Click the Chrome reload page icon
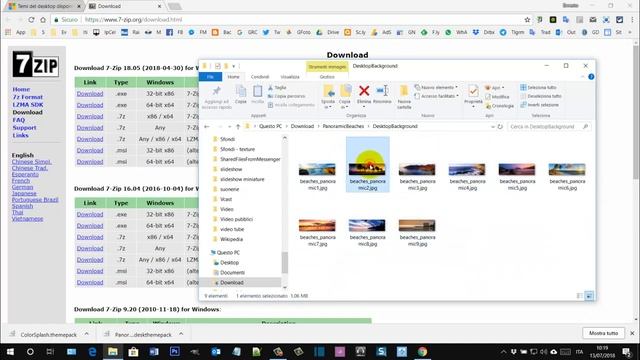640x360 pixels. click(31, 20)
